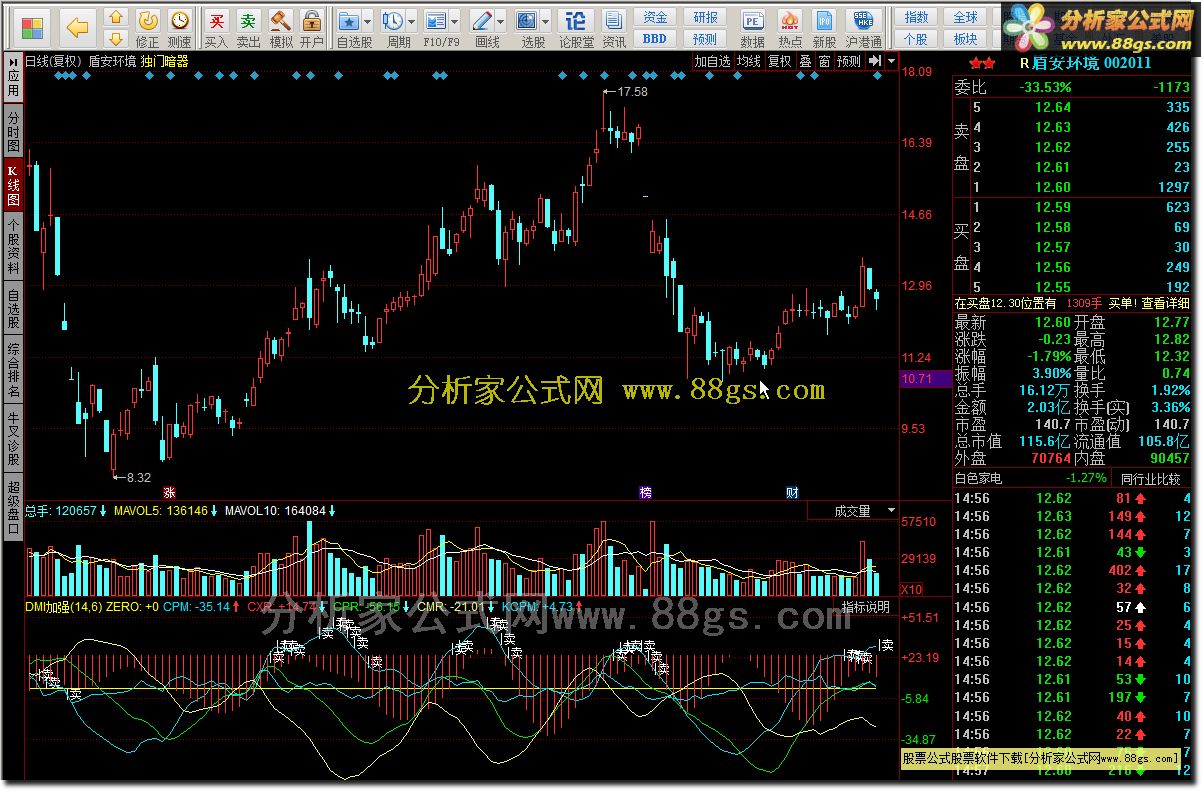Open the 新股 IPO icon

point(824,20)
